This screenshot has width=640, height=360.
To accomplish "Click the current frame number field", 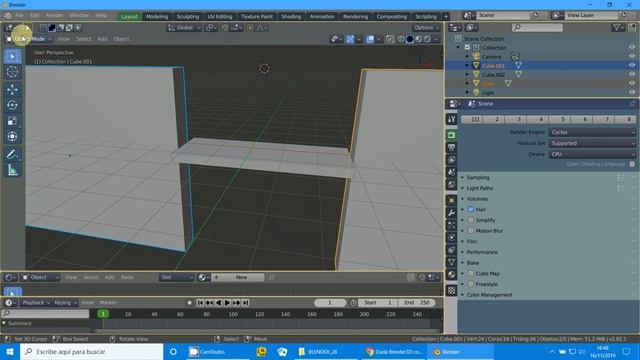I will pos(330,303).
